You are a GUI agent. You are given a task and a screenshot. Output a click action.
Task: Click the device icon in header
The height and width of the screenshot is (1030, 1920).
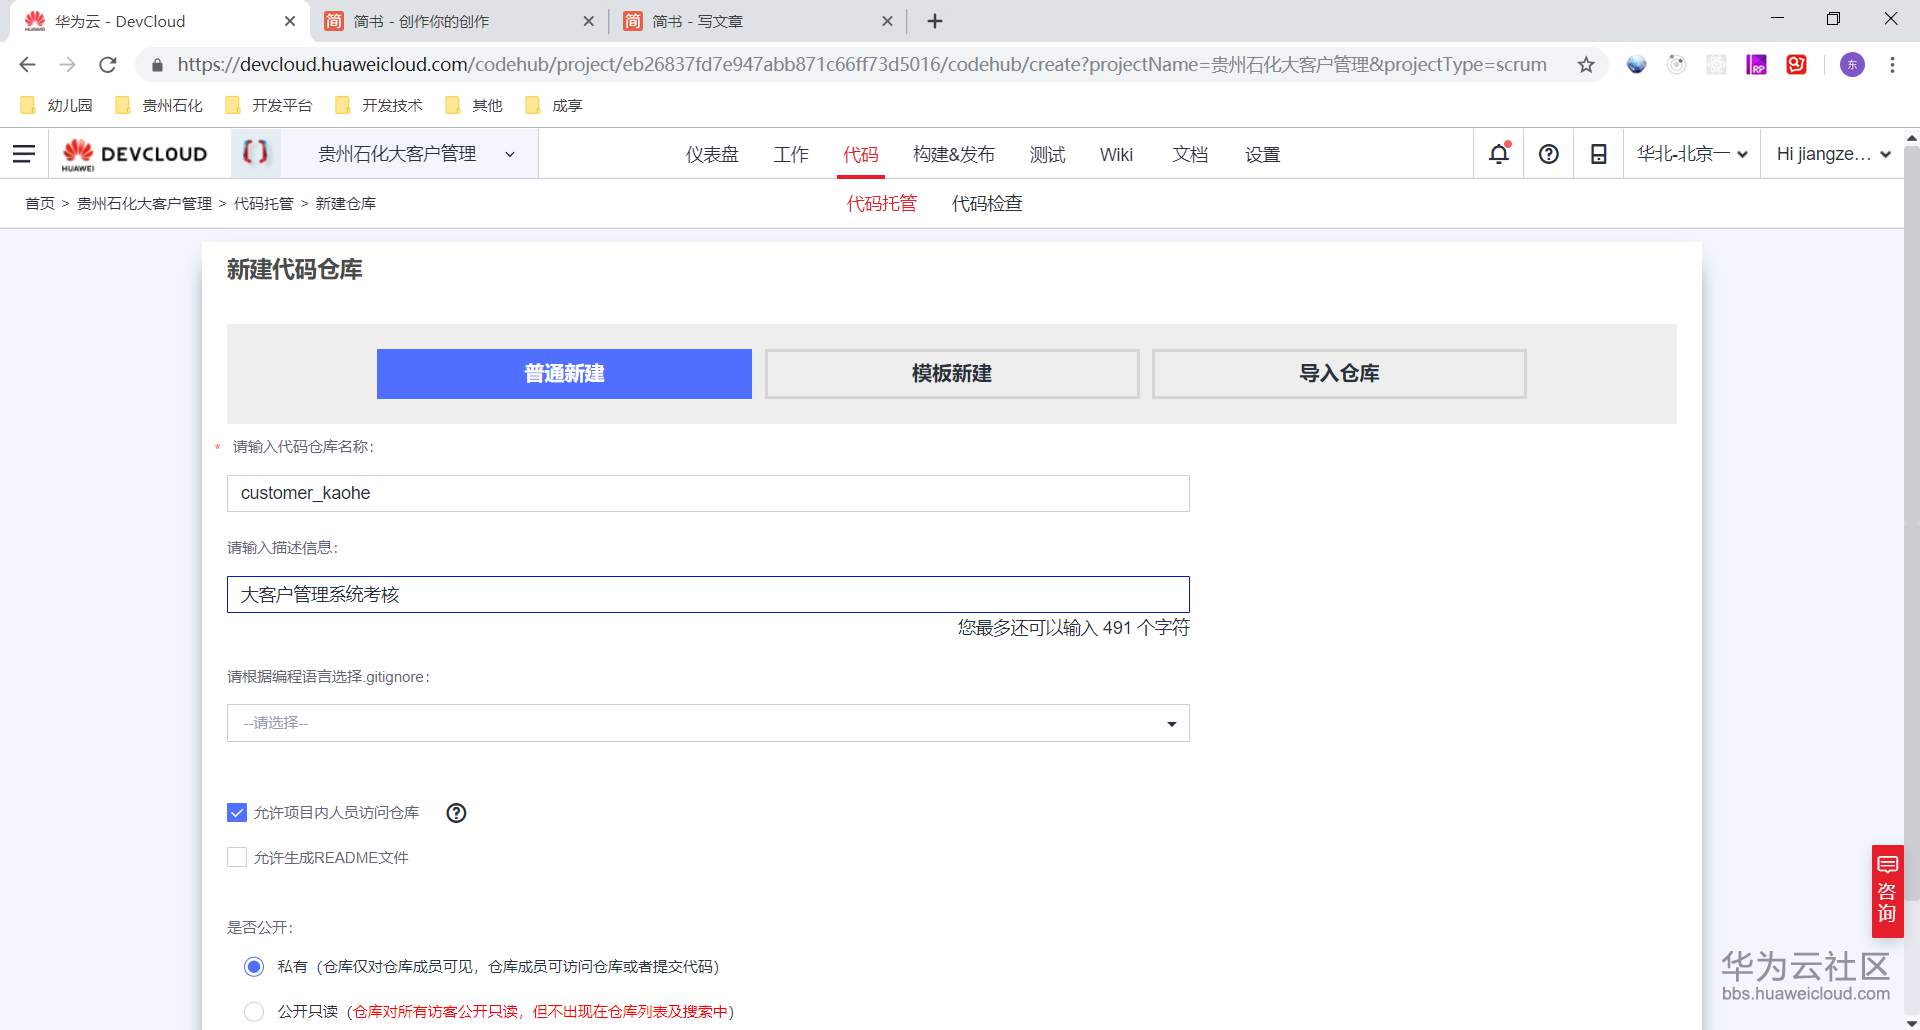[1599, 154]
